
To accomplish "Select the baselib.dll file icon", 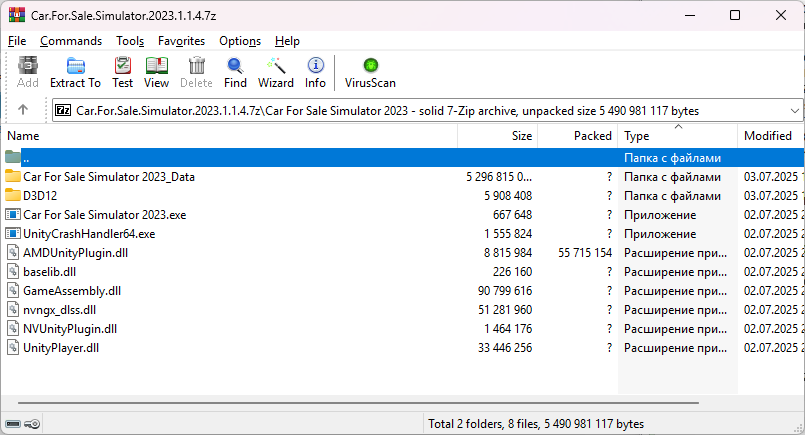I will pyautogui.click(x=13, y=271).
